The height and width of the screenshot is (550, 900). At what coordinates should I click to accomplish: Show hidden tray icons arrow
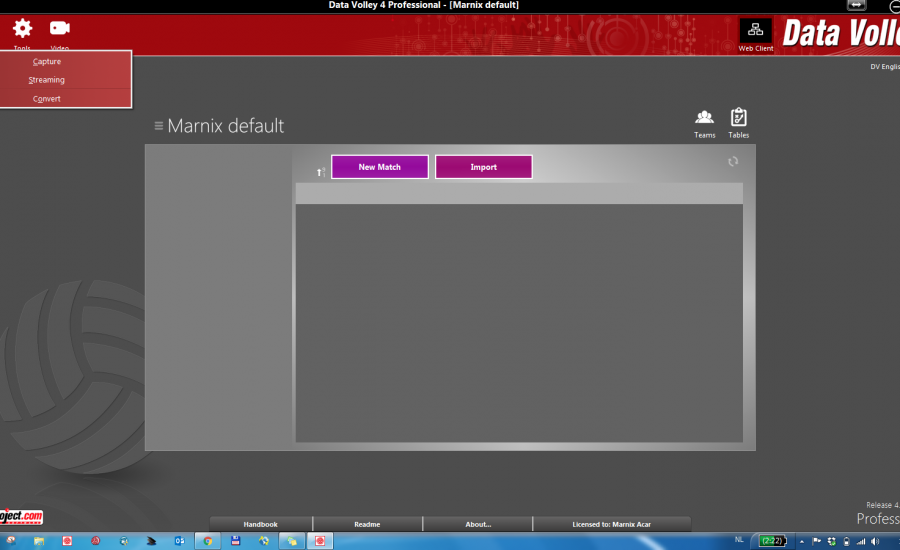click(x=802, y=541)
